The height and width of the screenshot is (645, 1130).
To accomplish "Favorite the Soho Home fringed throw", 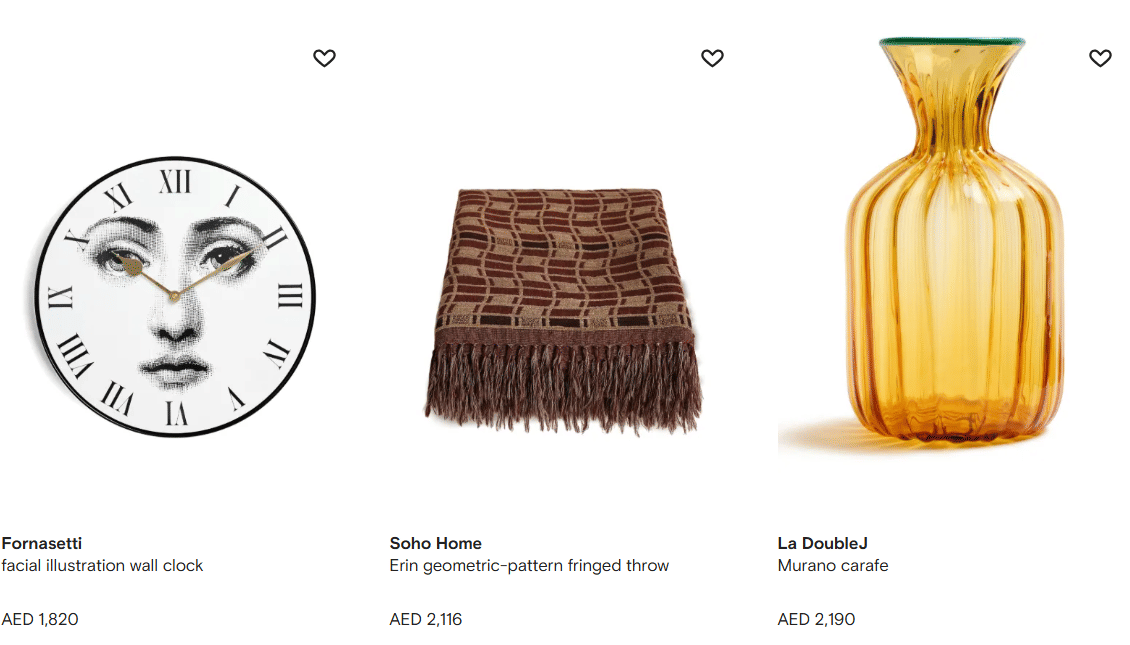I will click(x=712, y=58).
